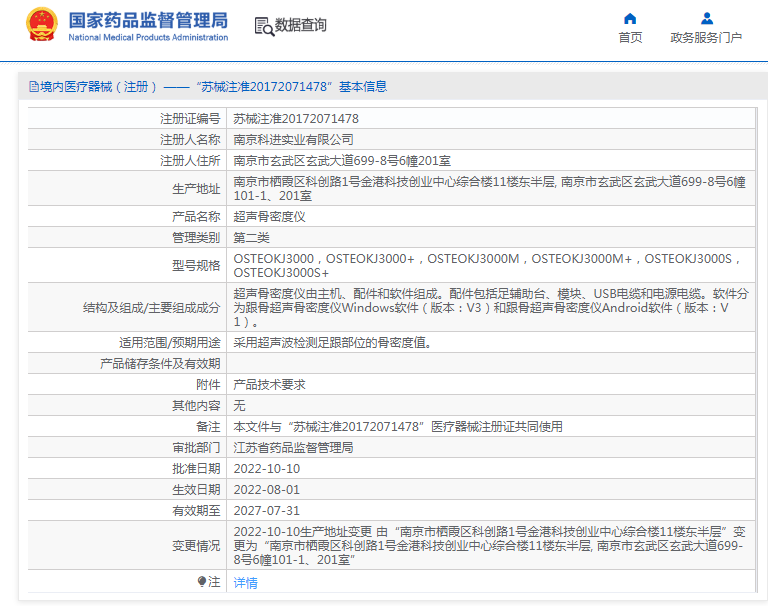Viewport: 768px width, 606px height.
Task: Click the 结构及组成/主要组成成分 label
Action: point(151,308)
